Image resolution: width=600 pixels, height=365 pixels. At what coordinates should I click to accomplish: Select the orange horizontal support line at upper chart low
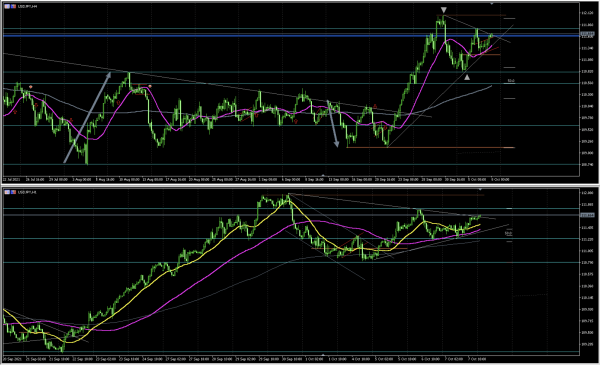point(430,147)
